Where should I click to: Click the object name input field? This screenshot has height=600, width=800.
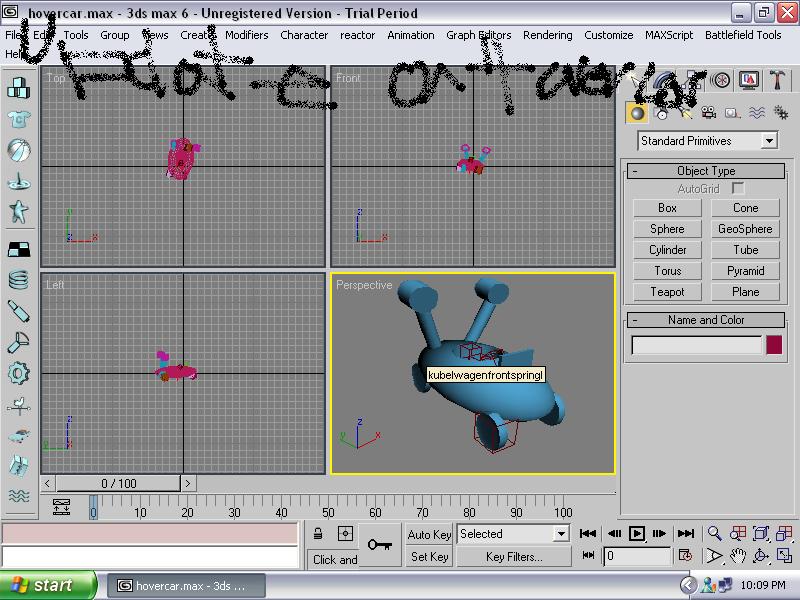[696, 345]
